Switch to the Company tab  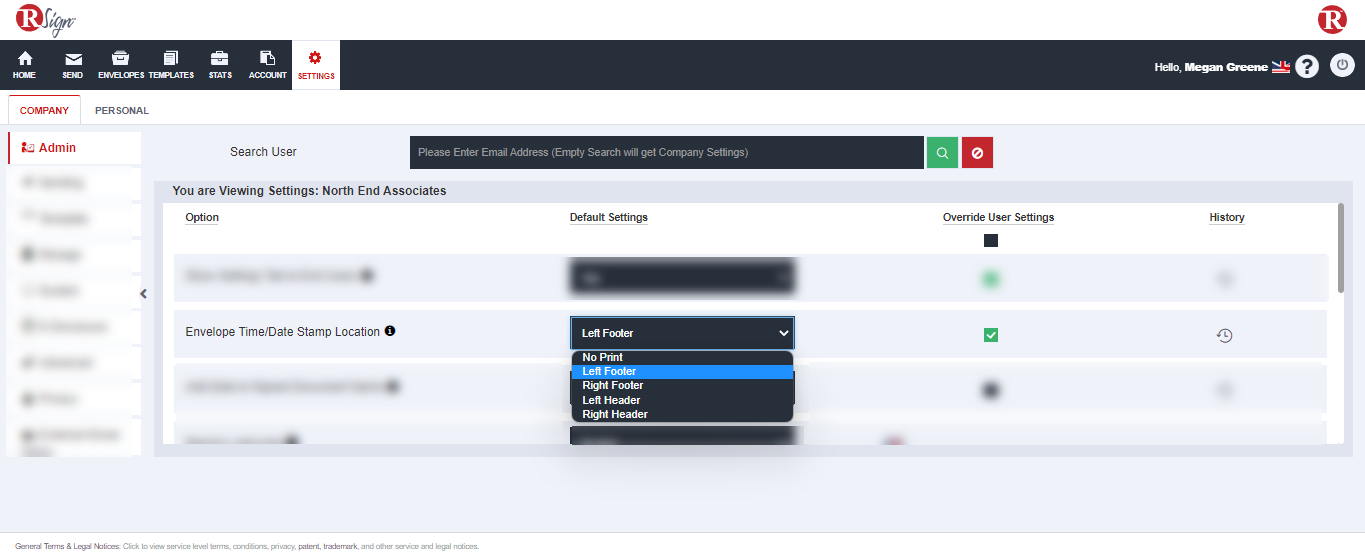coord(44,111)
